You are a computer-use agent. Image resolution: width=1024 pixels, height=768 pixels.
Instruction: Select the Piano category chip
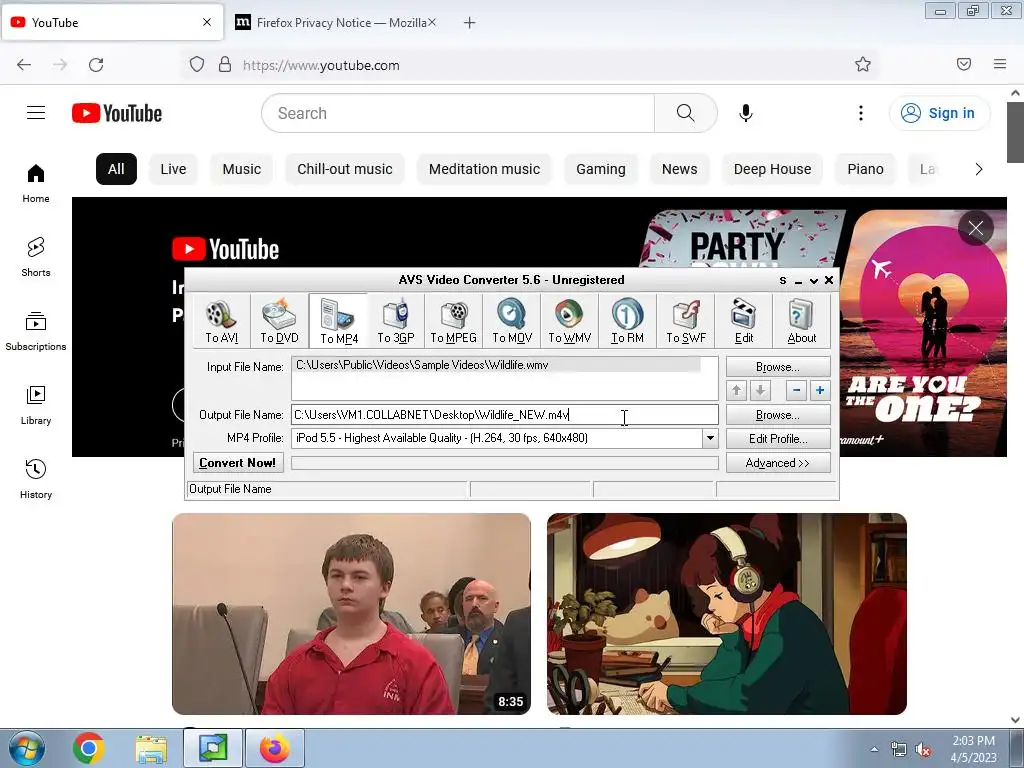click(865, 169)
